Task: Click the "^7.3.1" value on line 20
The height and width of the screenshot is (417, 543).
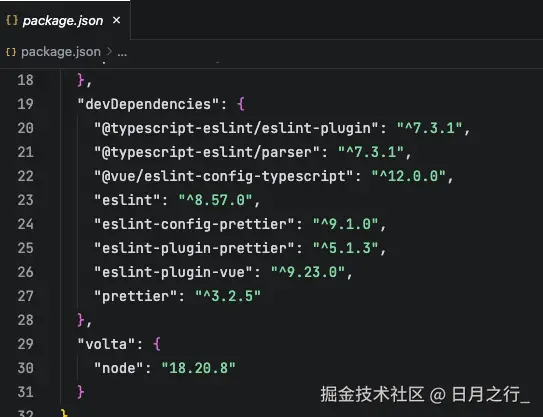Action: pyautogui.click(x=429, y=128)
